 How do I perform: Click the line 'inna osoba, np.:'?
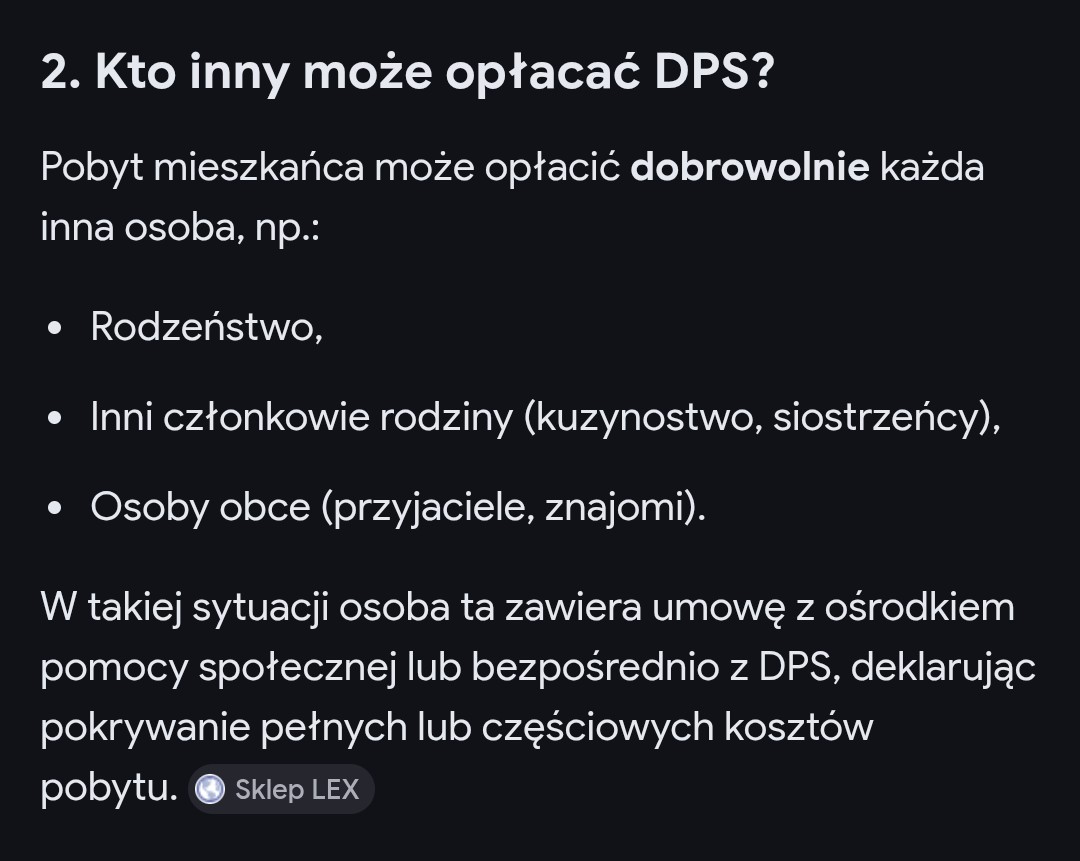pos(180,228)
